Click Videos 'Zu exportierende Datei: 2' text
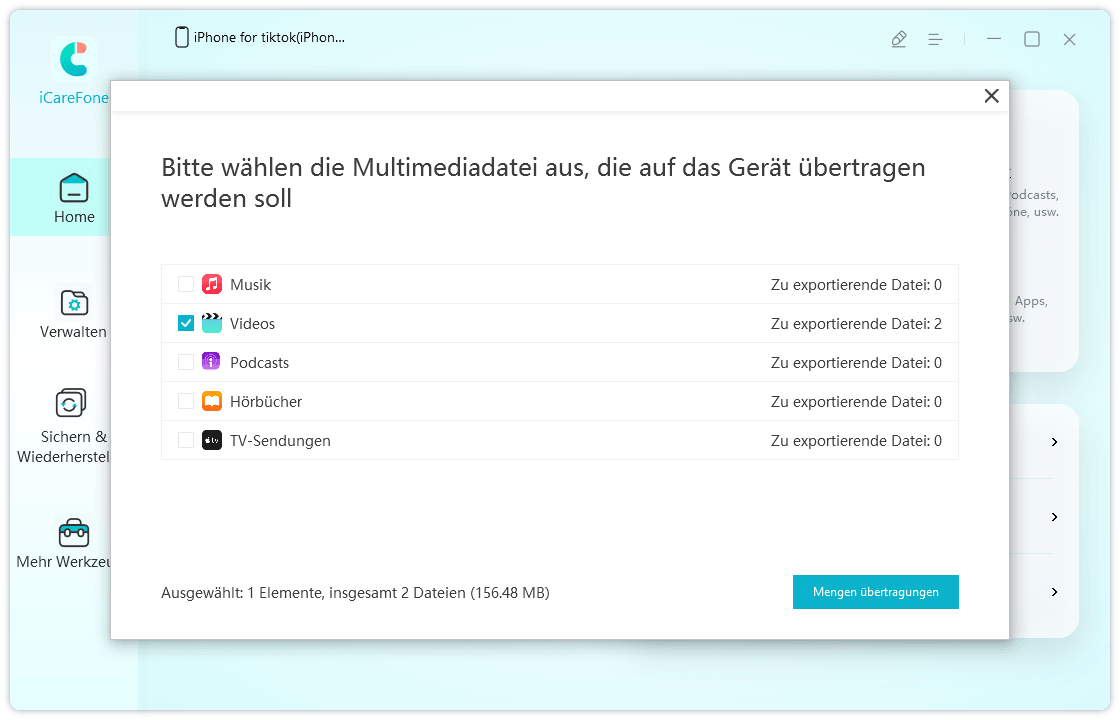This screenshot has width=1120, height=720. [856, 324]
